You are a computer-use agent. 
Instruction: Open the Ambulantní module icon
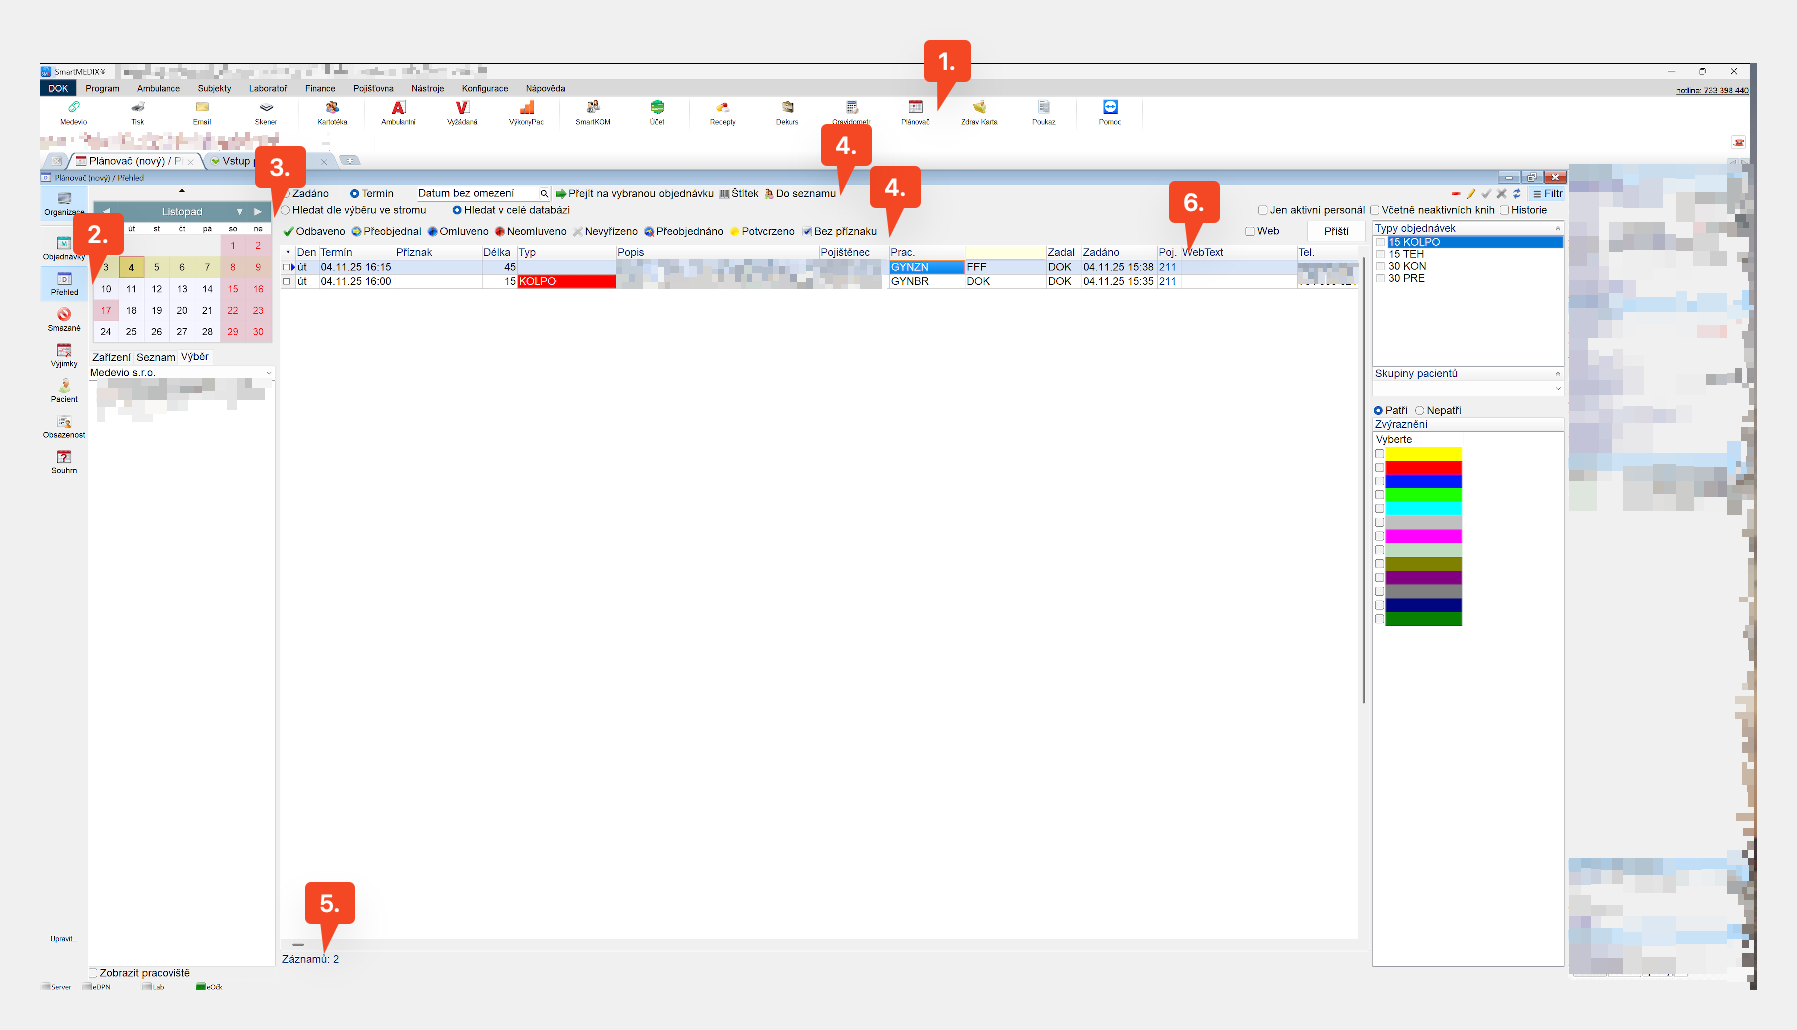click(398, 111)
